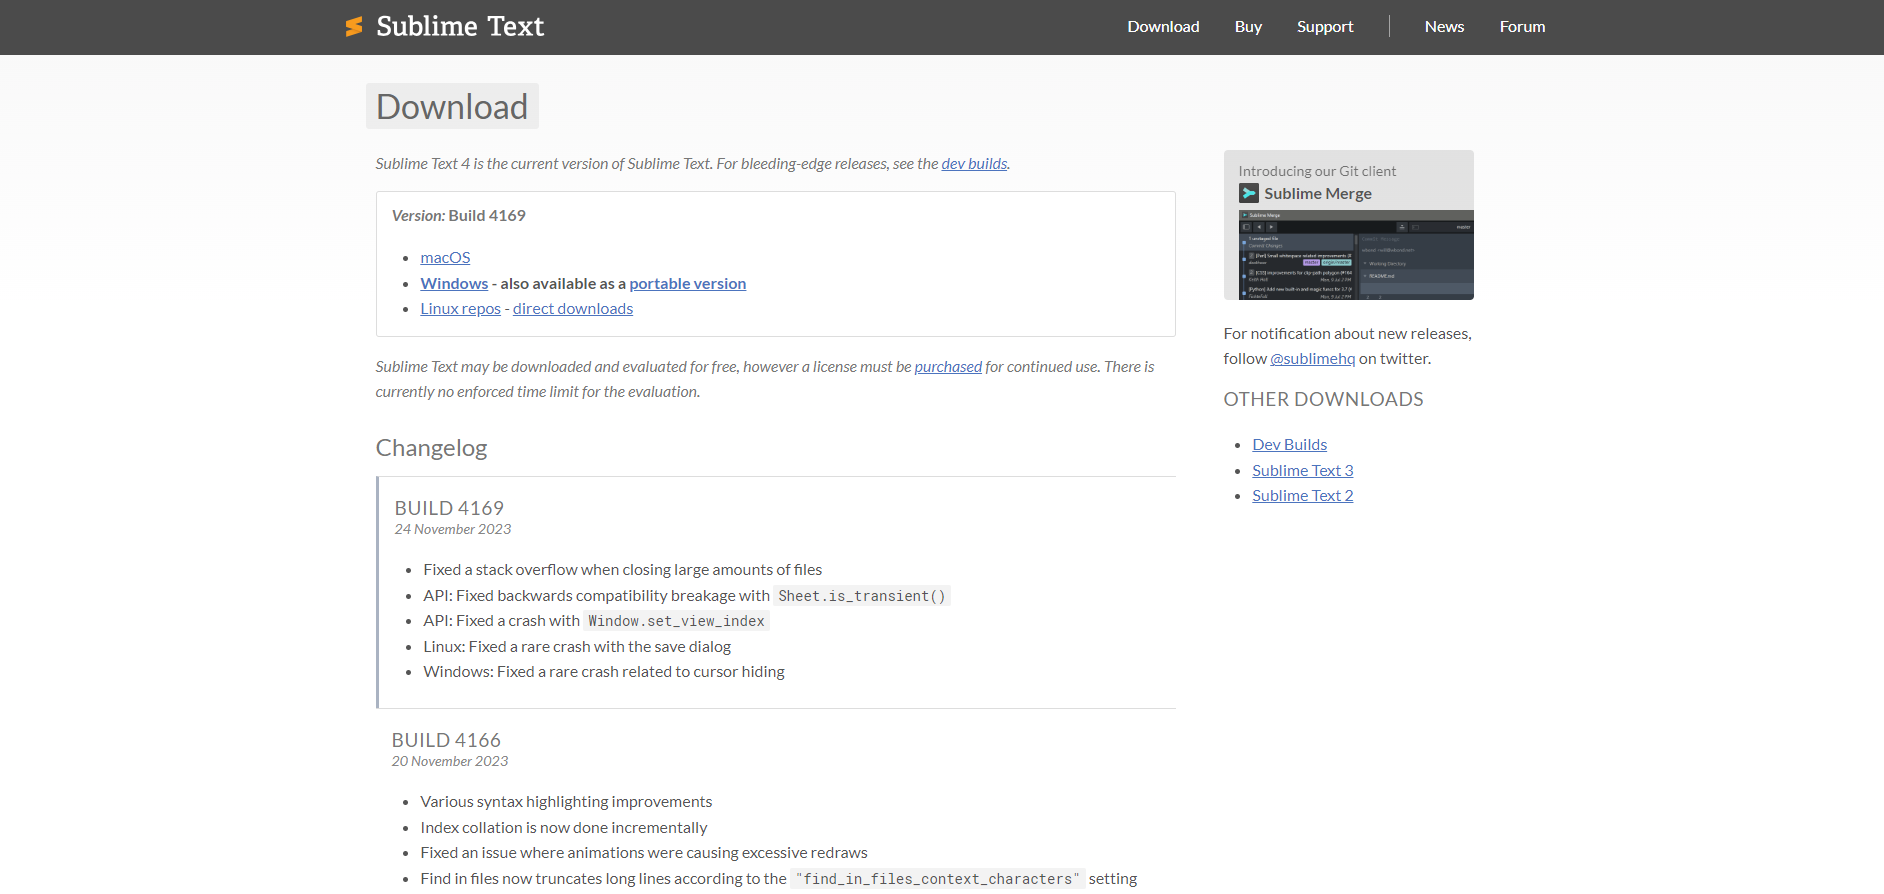Screen dimensions: 1884x894
Task: Download the Windows installer
Action: point(454,284)
